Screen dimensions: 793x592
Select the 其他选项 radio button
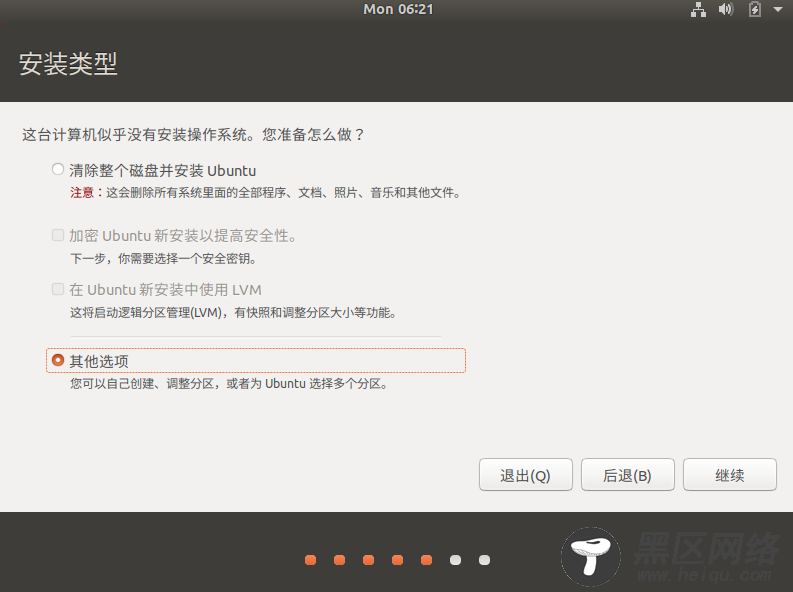click(58, 360)
